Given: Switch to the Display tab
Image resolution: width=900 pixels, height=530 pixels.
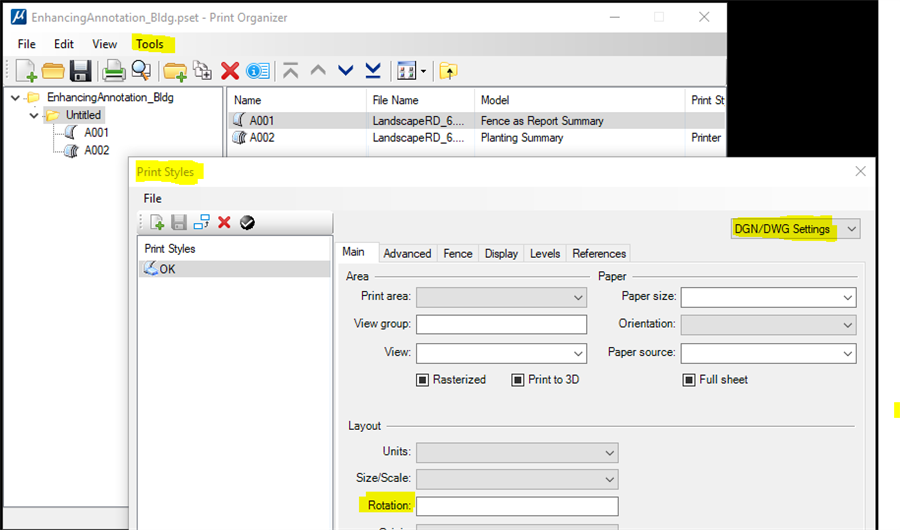Looking at the screenshot, I should pyautogui.click(x=501, y=254).
